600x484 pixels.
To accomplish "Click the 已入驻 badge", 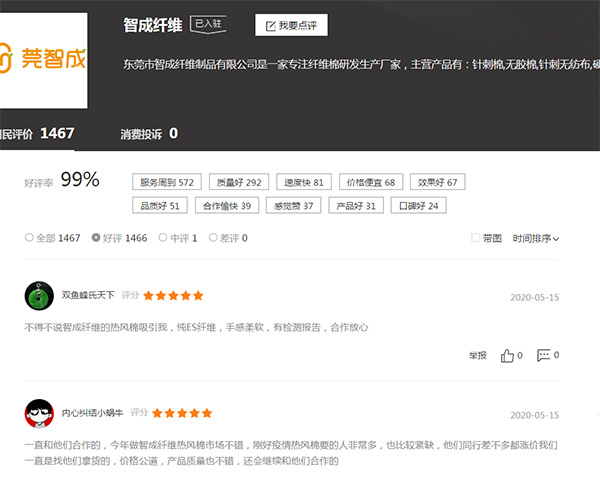I will point(208,24).
